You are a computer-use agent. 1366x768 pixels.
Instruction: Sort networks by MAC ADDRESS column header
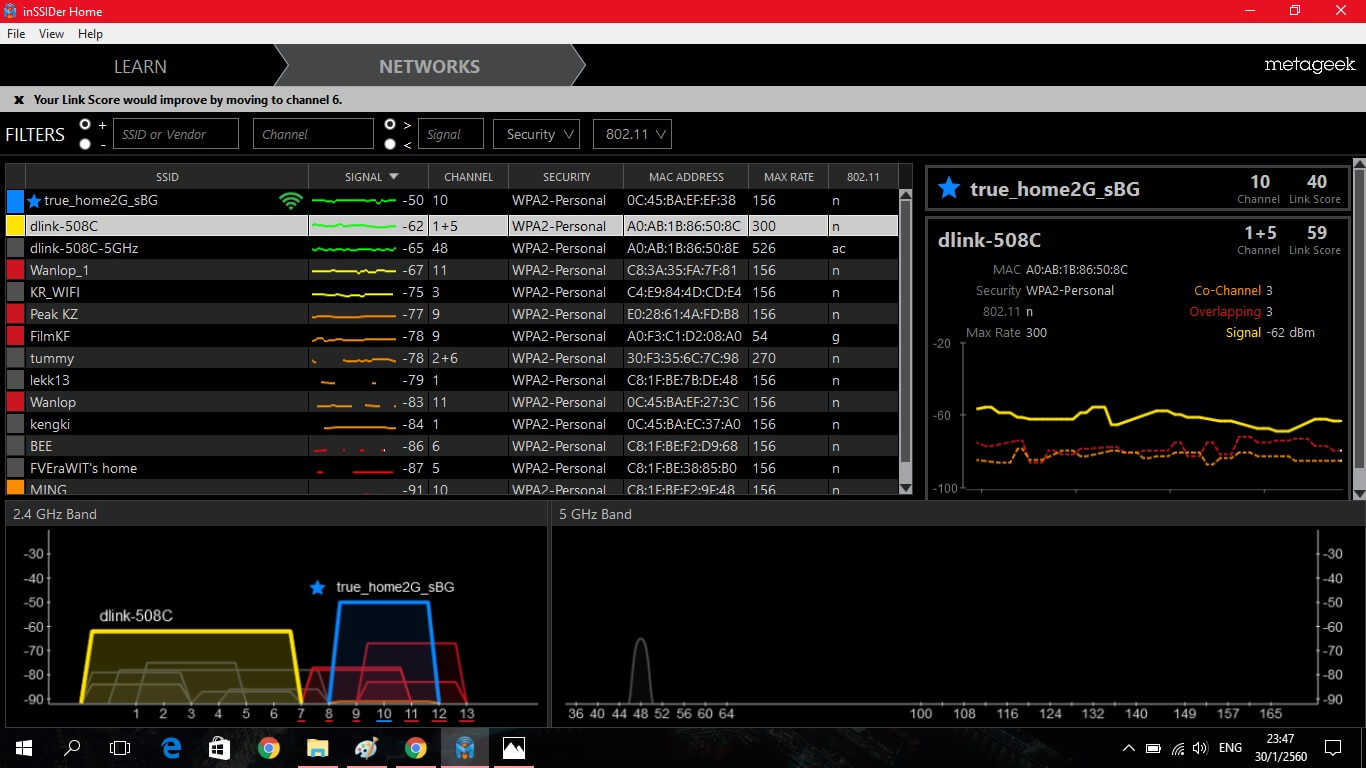(x=686, y=177)
